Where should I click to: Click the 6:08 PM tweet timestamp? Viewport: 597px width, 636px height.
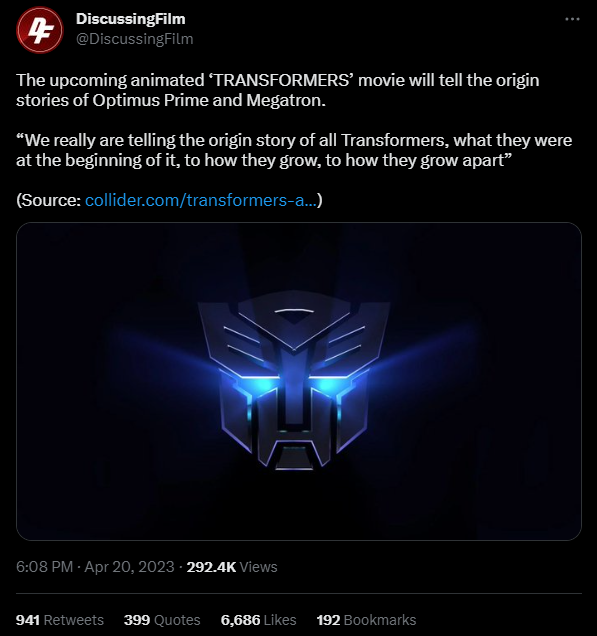click(x=44, y=567)
